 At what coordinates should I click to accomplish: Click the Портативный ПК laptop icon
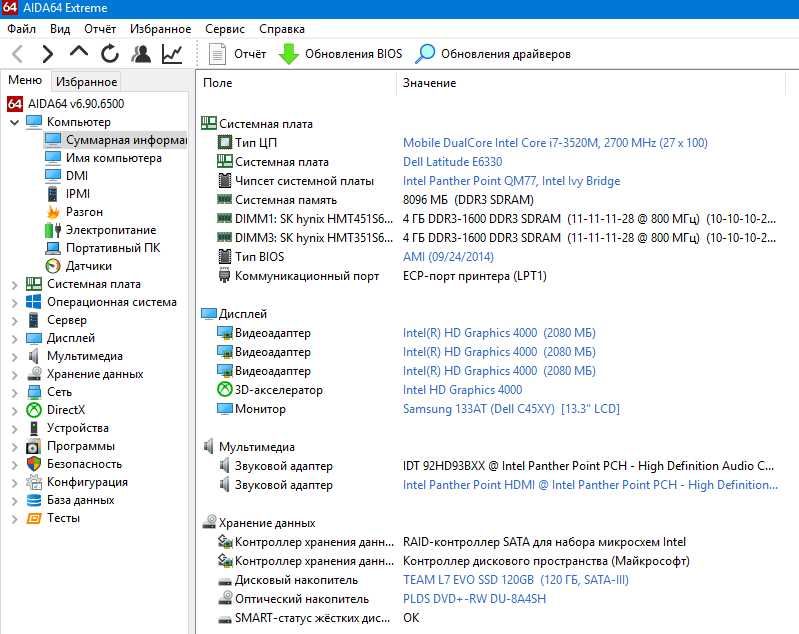pyautogui.click(x=53, y=248)
